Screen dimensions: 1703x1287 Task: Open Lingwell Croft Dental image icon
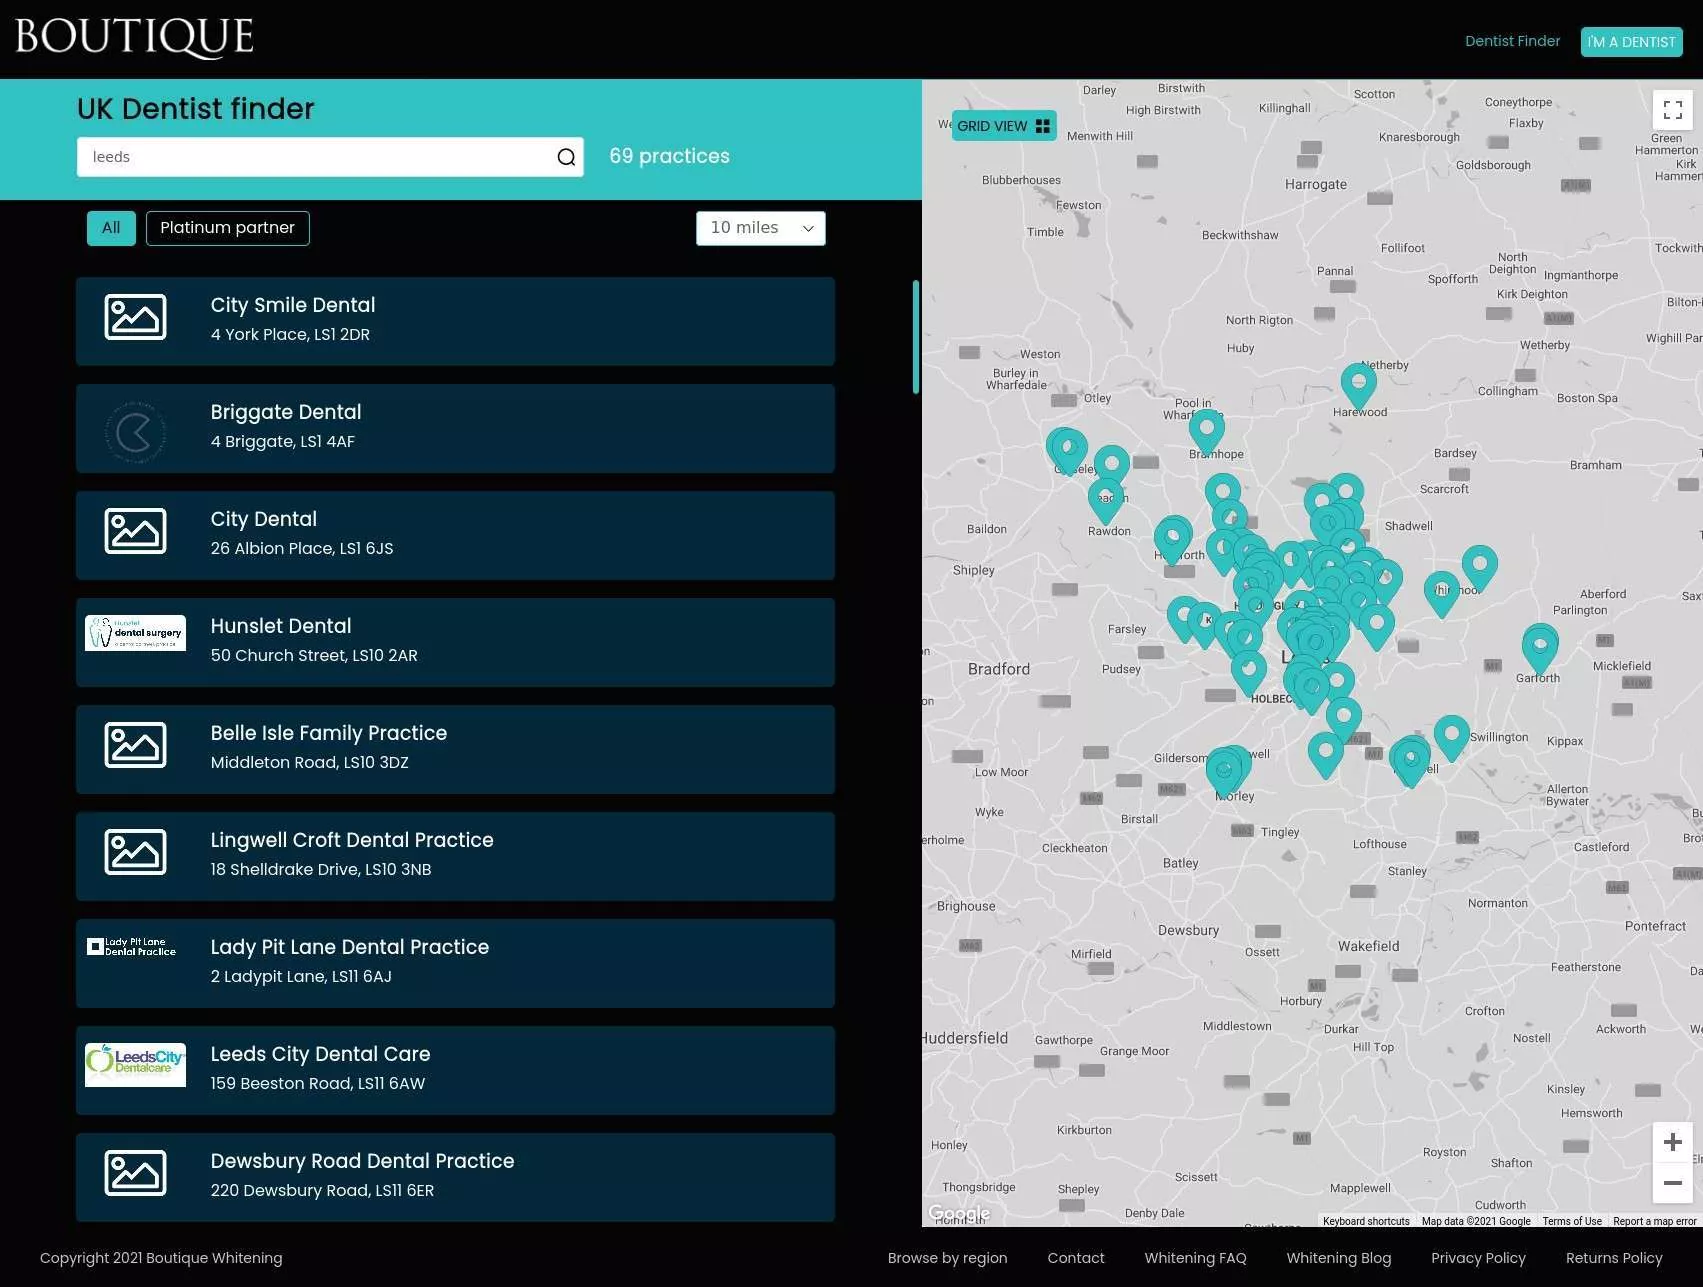tap(135, 852)
